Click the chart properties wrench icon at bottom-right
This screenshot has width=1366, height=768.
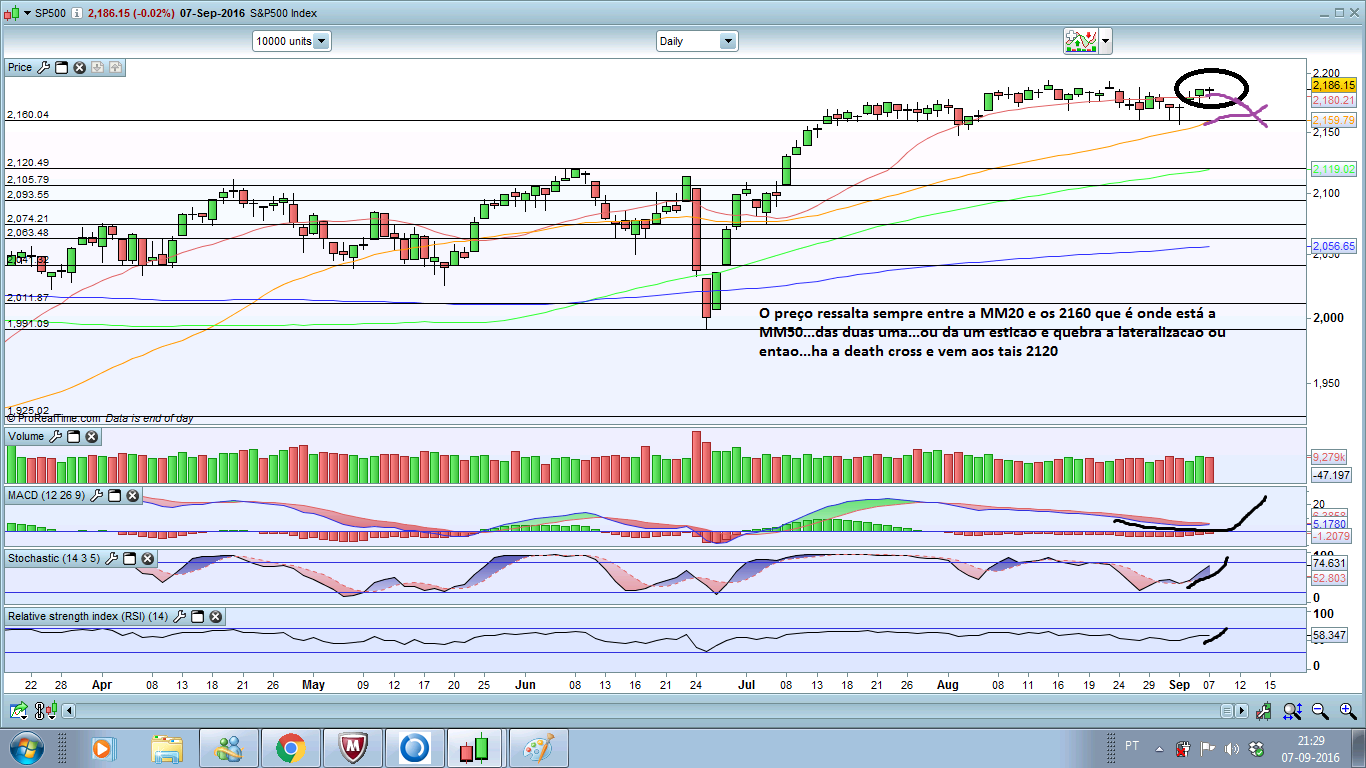click(x=1263, y=711)
